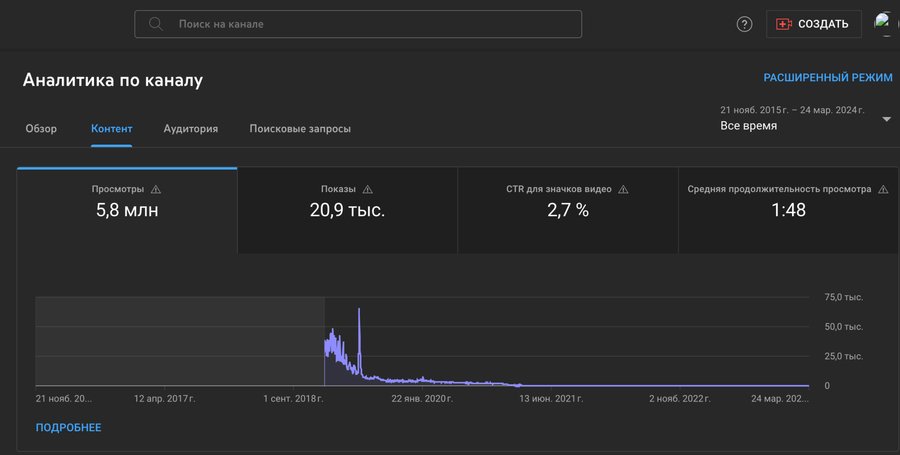
Task: Select the CTR для значков видео card
Action: click(567, 210)
